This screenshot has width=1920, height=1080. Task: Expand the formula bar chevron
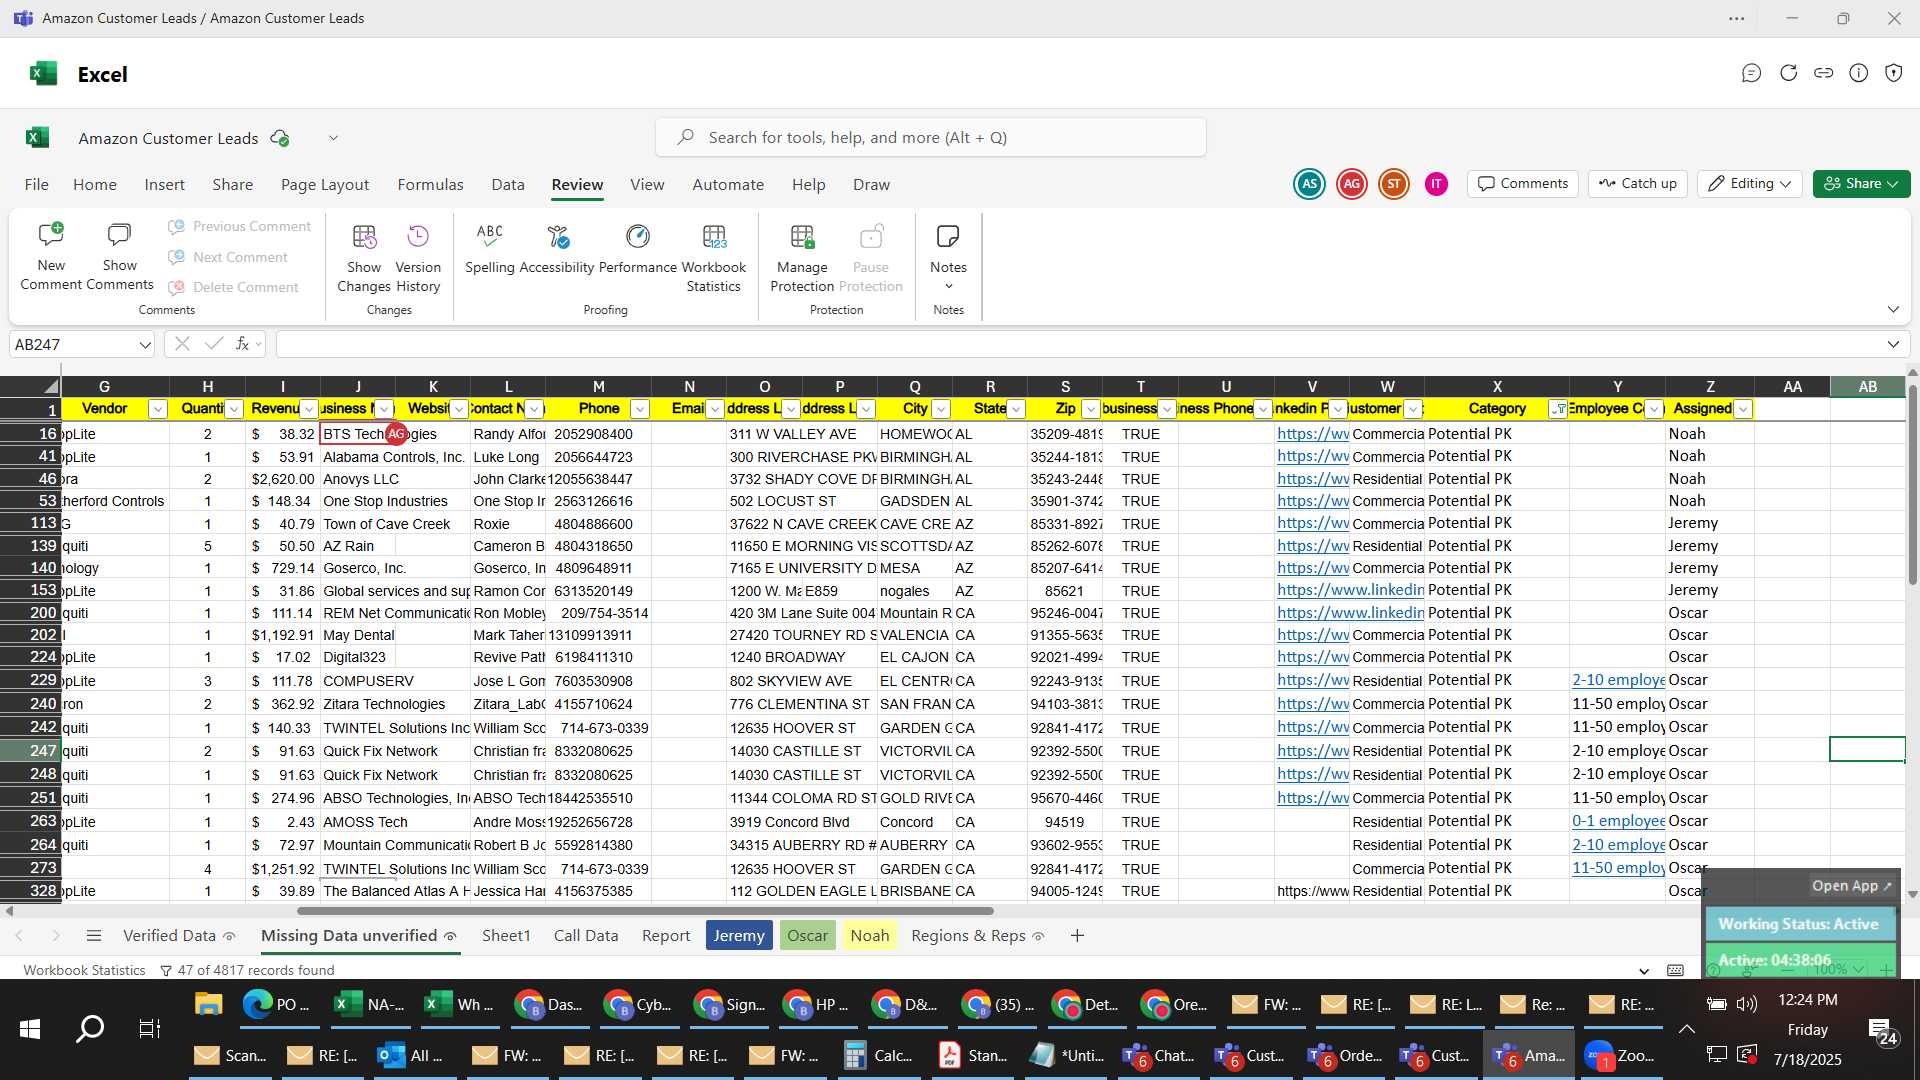1893,345
